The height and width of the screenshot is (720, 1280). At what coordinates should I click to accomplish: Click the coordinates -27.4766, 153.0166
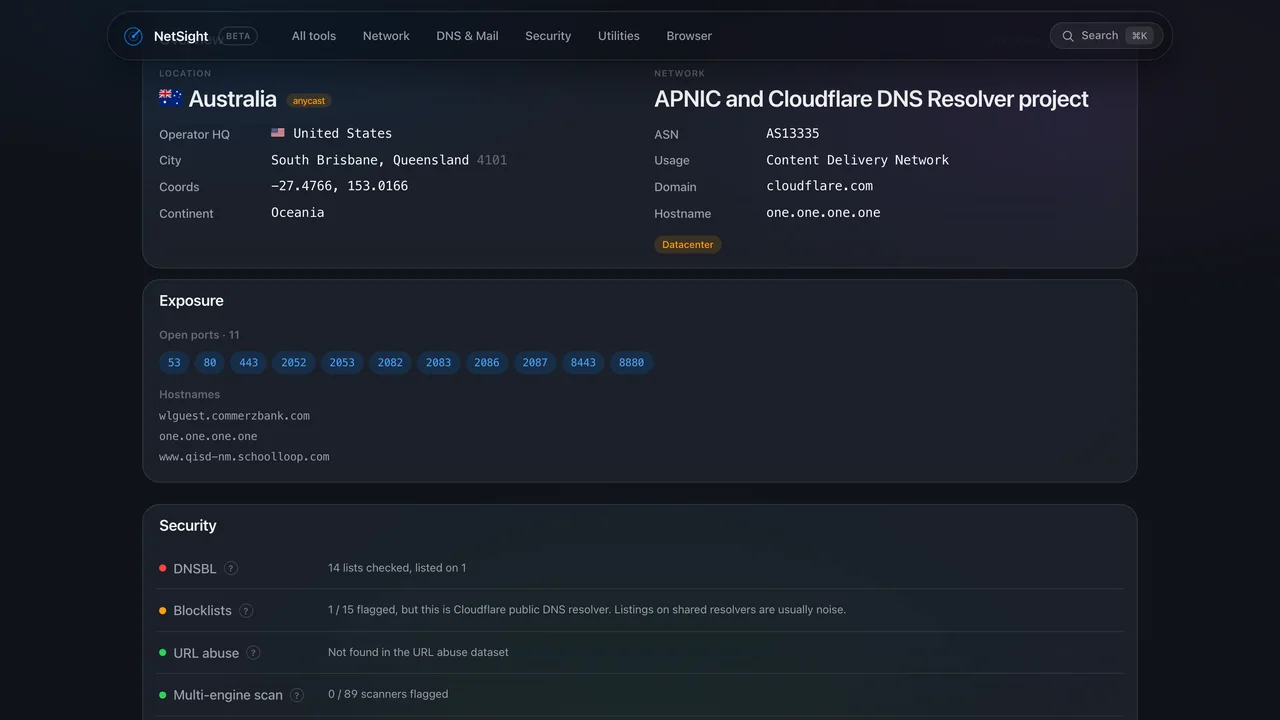tap(340, 186)
